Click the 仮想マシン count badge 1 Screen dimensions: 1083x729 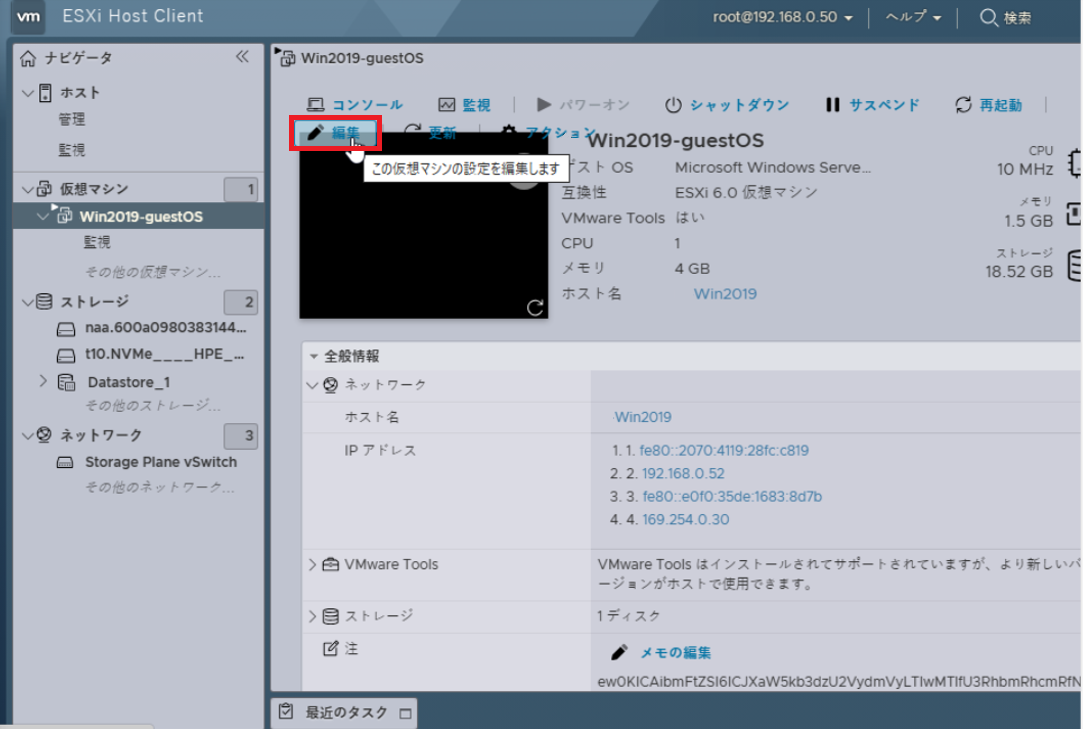(241, 189)
